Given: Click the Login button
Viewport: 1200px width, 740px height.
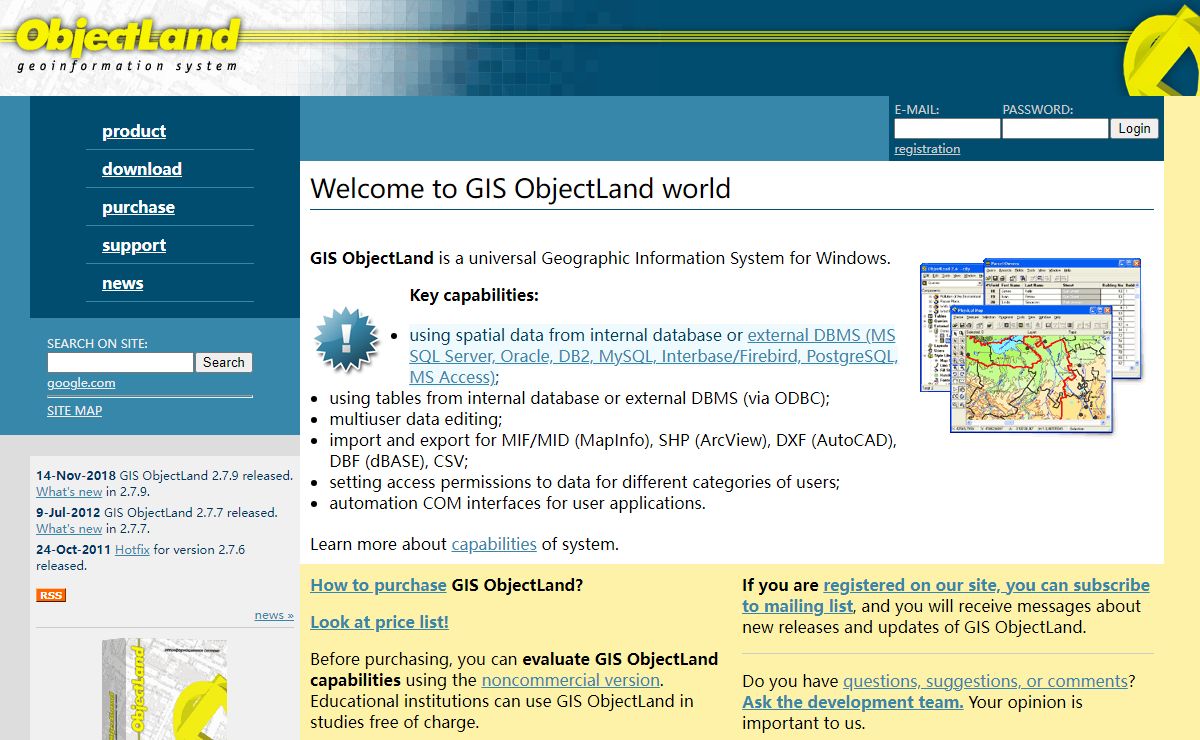Looking at the screenshot, I should click(1134, 129).
